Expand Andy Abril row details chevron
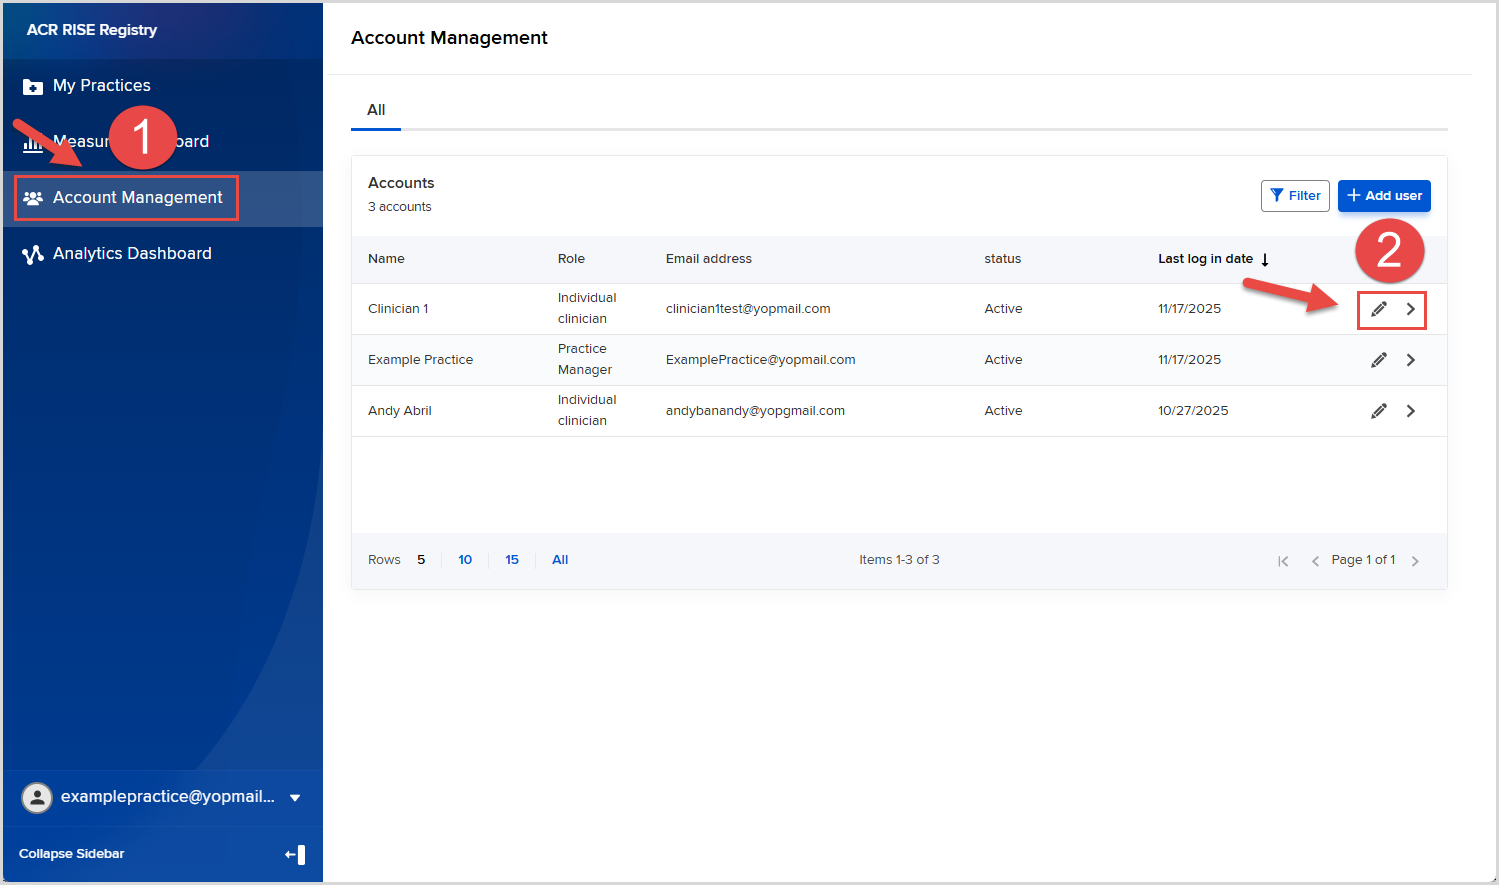Screen dimensions: 1499x885 point(1411,411)
